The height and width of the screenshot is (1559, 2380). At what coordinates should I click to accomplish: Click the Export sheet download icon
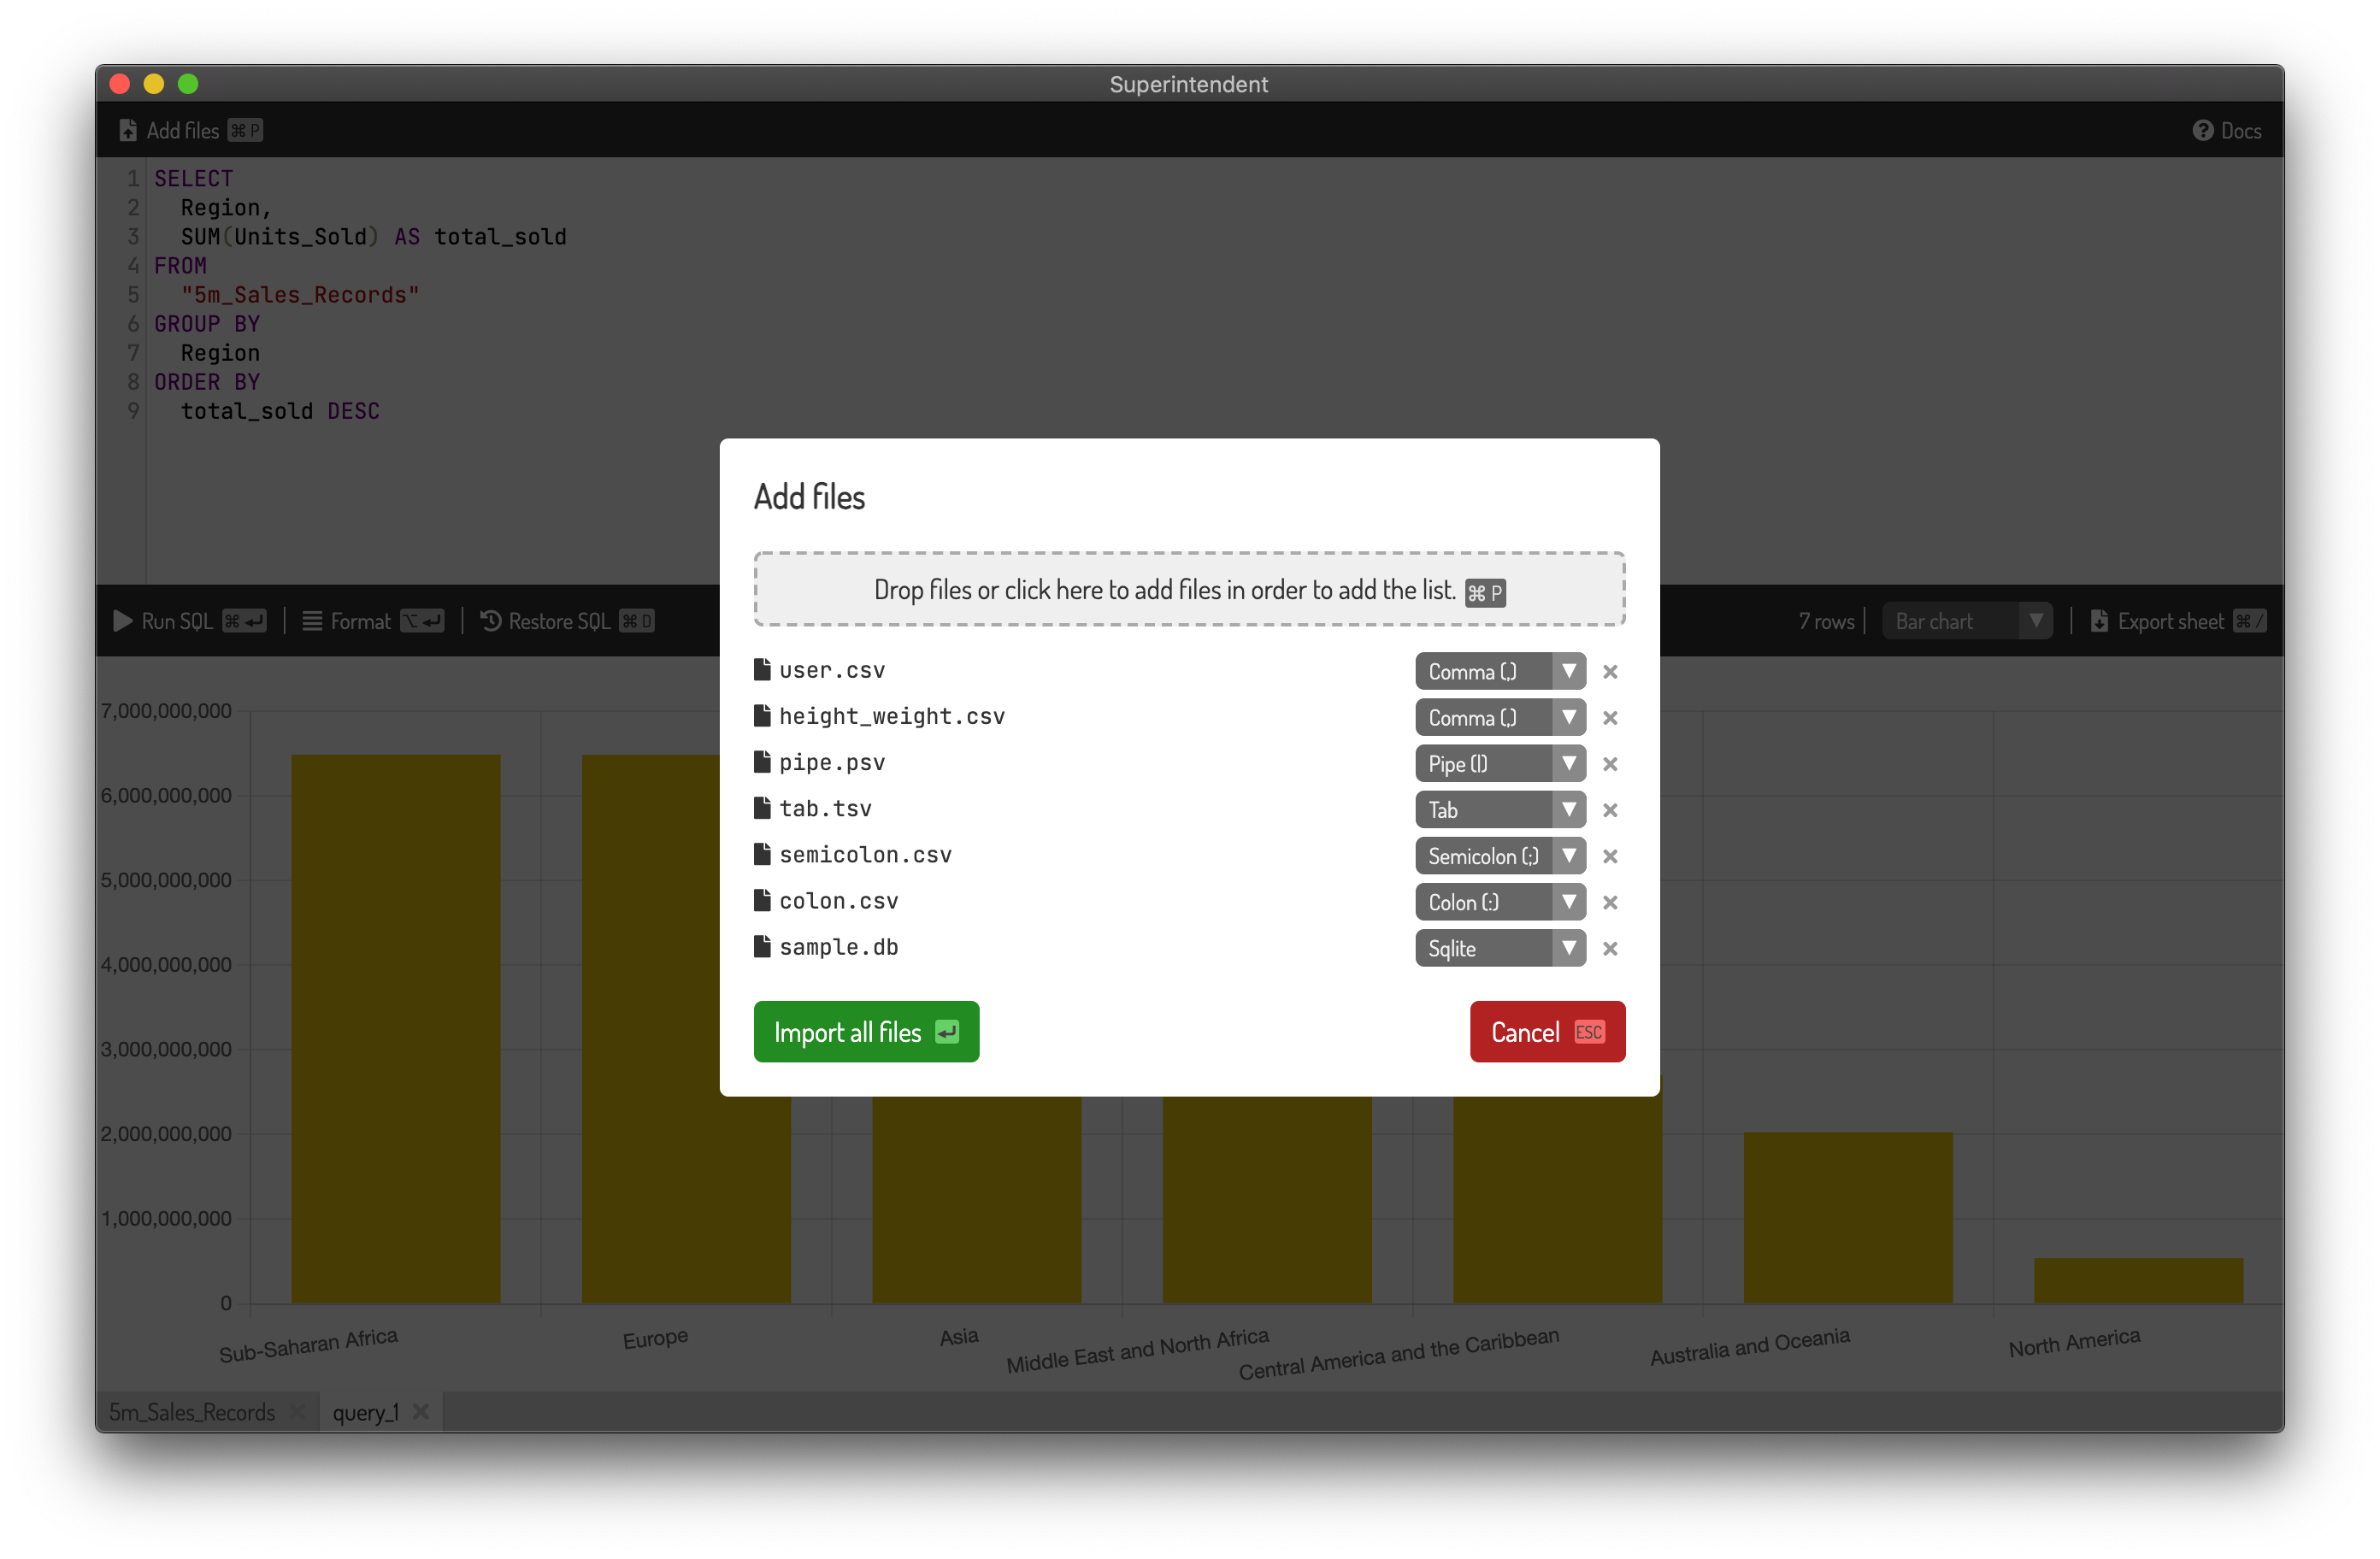(x=2101, y=621)
